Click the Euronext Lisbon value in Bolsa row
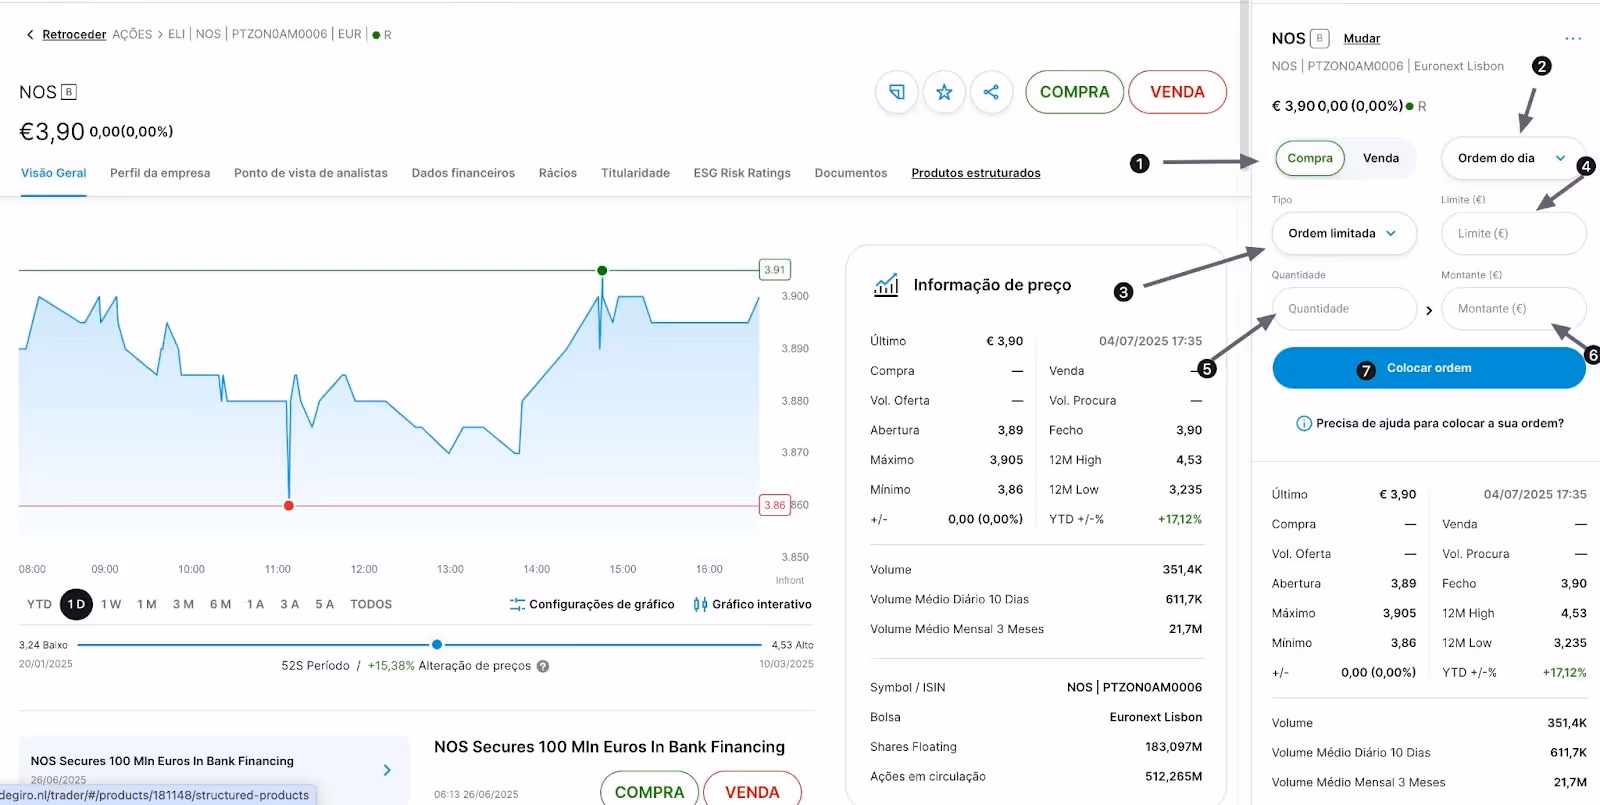 pyautogui.click(x=1156, y=717)
